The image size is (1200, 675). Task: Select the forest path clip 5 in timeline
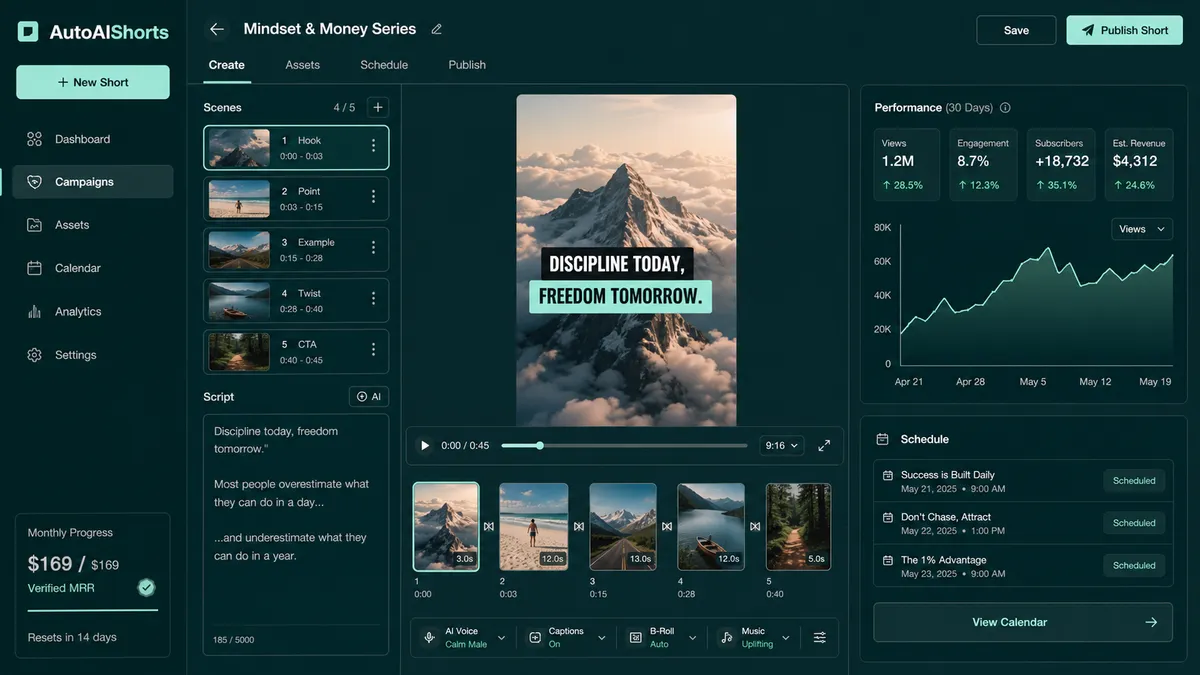[x=798, y=527]
